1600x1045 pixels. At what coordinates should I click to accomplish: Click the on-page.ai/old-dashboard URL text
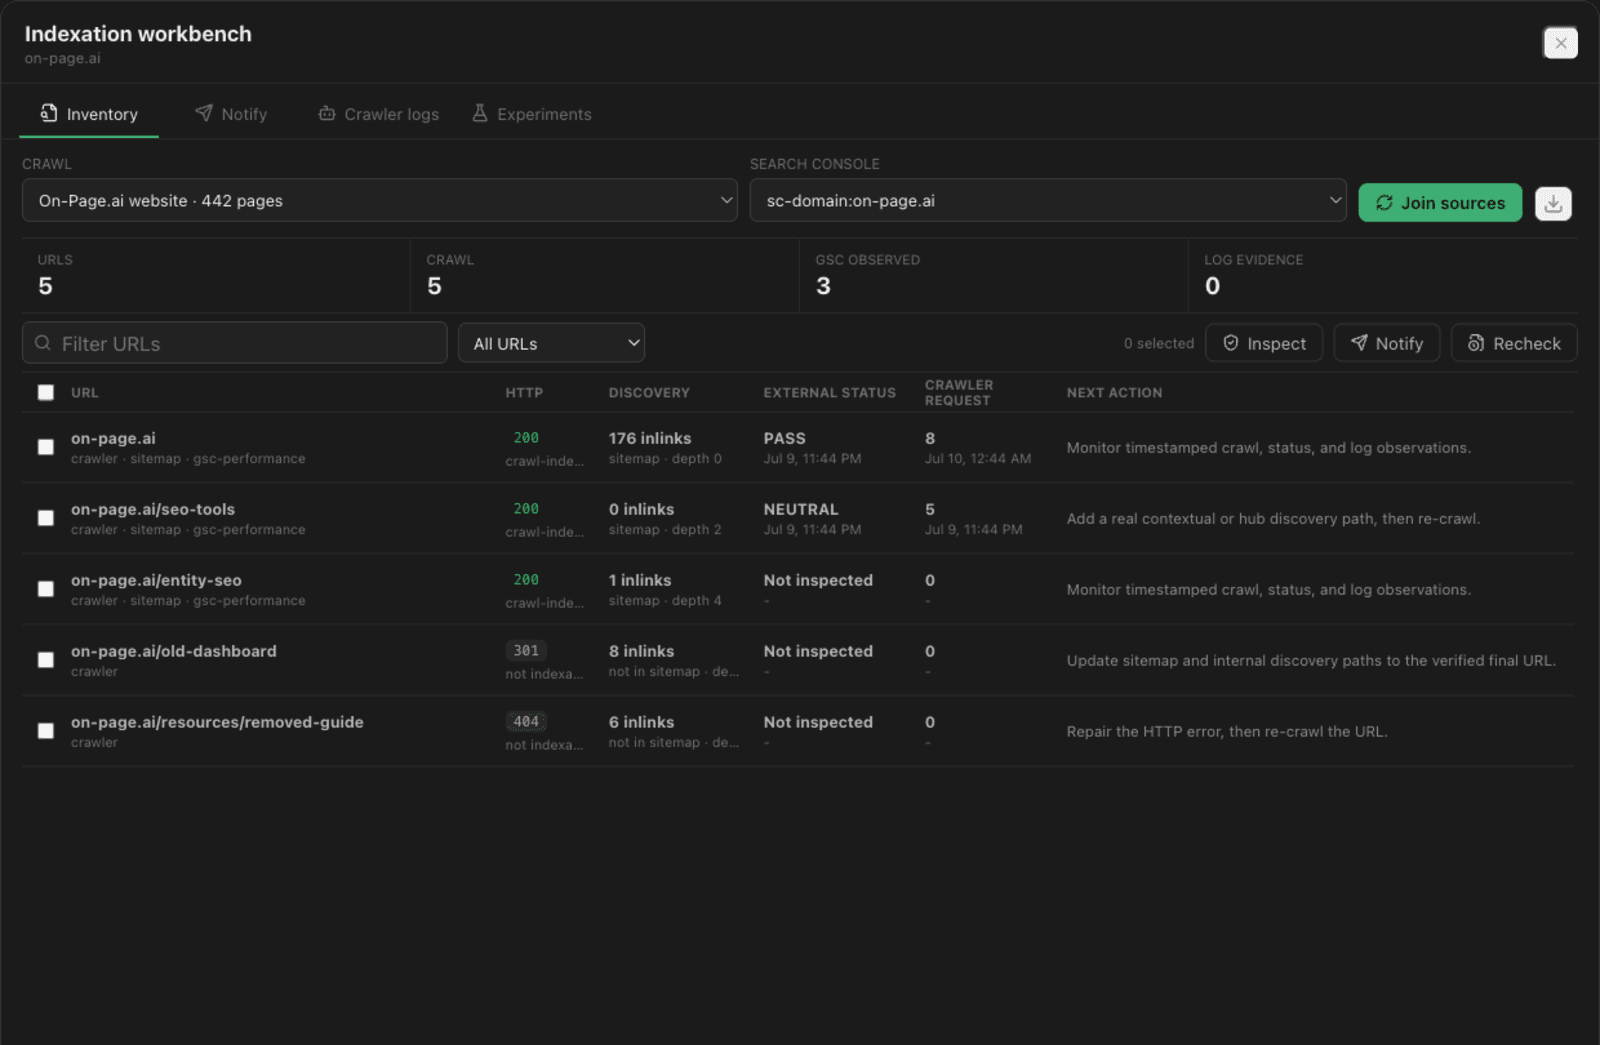(x=174, y=651)
